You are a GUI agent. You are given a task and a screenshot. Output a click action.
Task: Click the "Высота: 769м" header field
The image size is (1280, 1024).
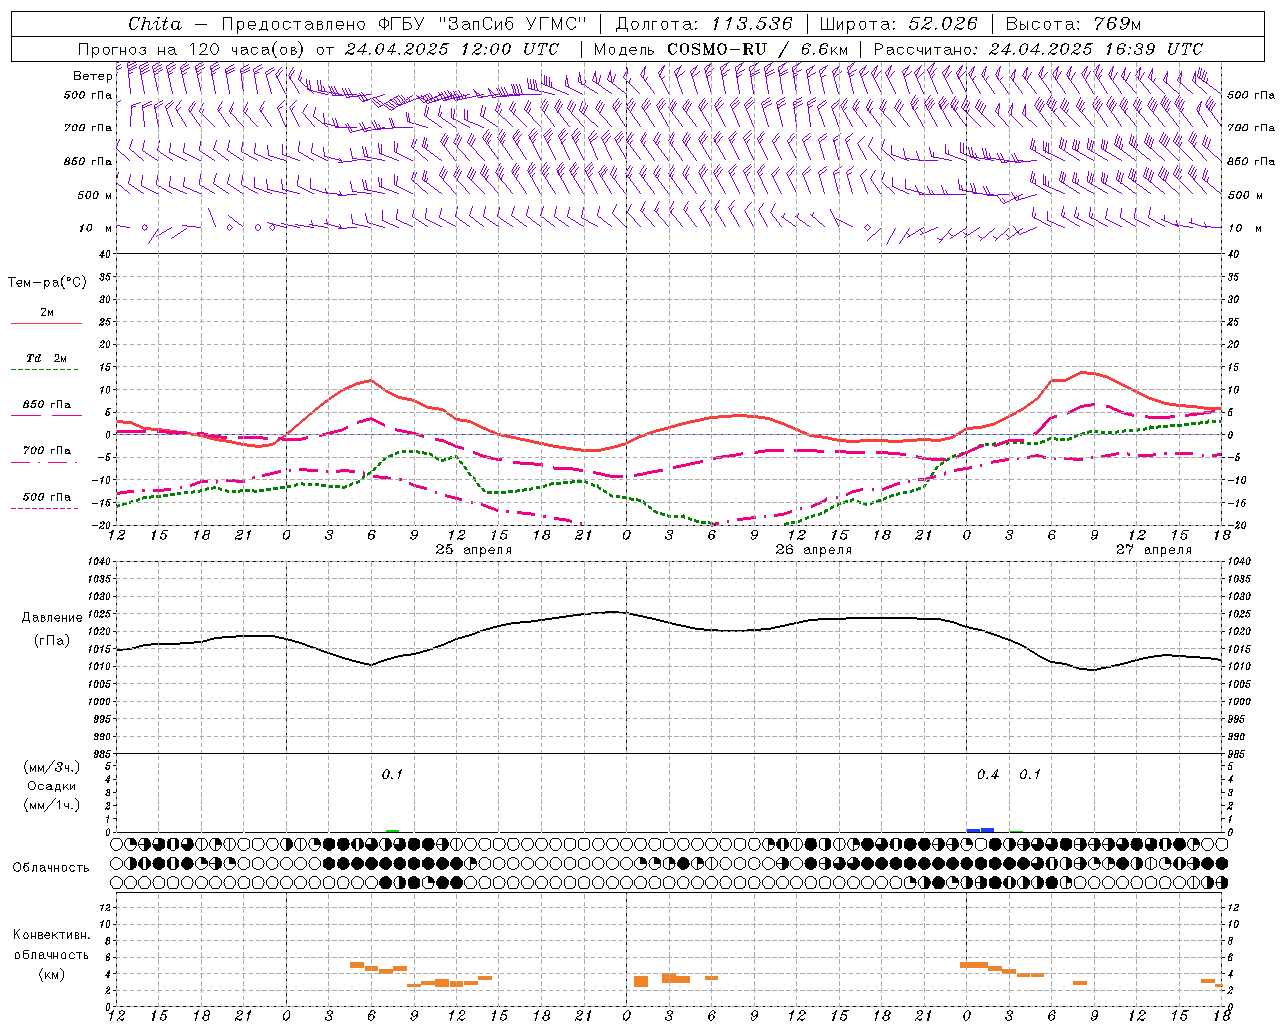pos(1073,24)
